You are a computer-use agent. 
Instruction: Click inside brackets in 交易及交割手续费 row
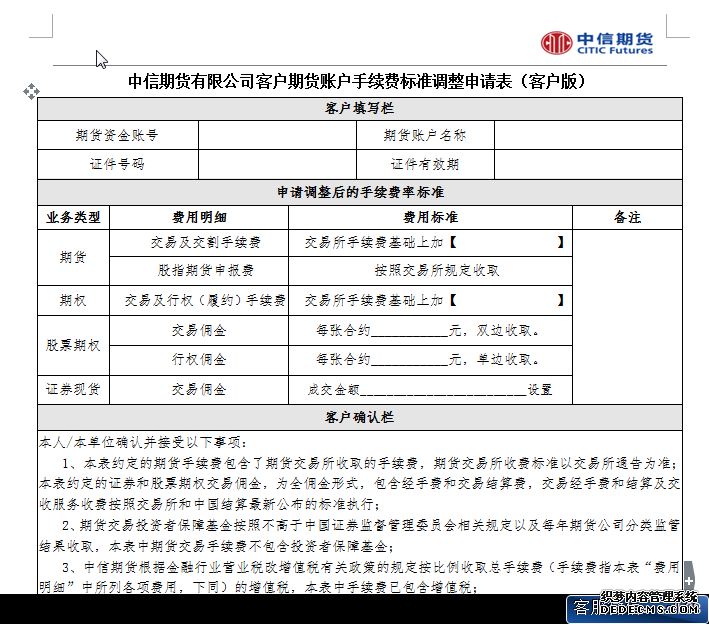pyautogui.click(x=507, y=243)
